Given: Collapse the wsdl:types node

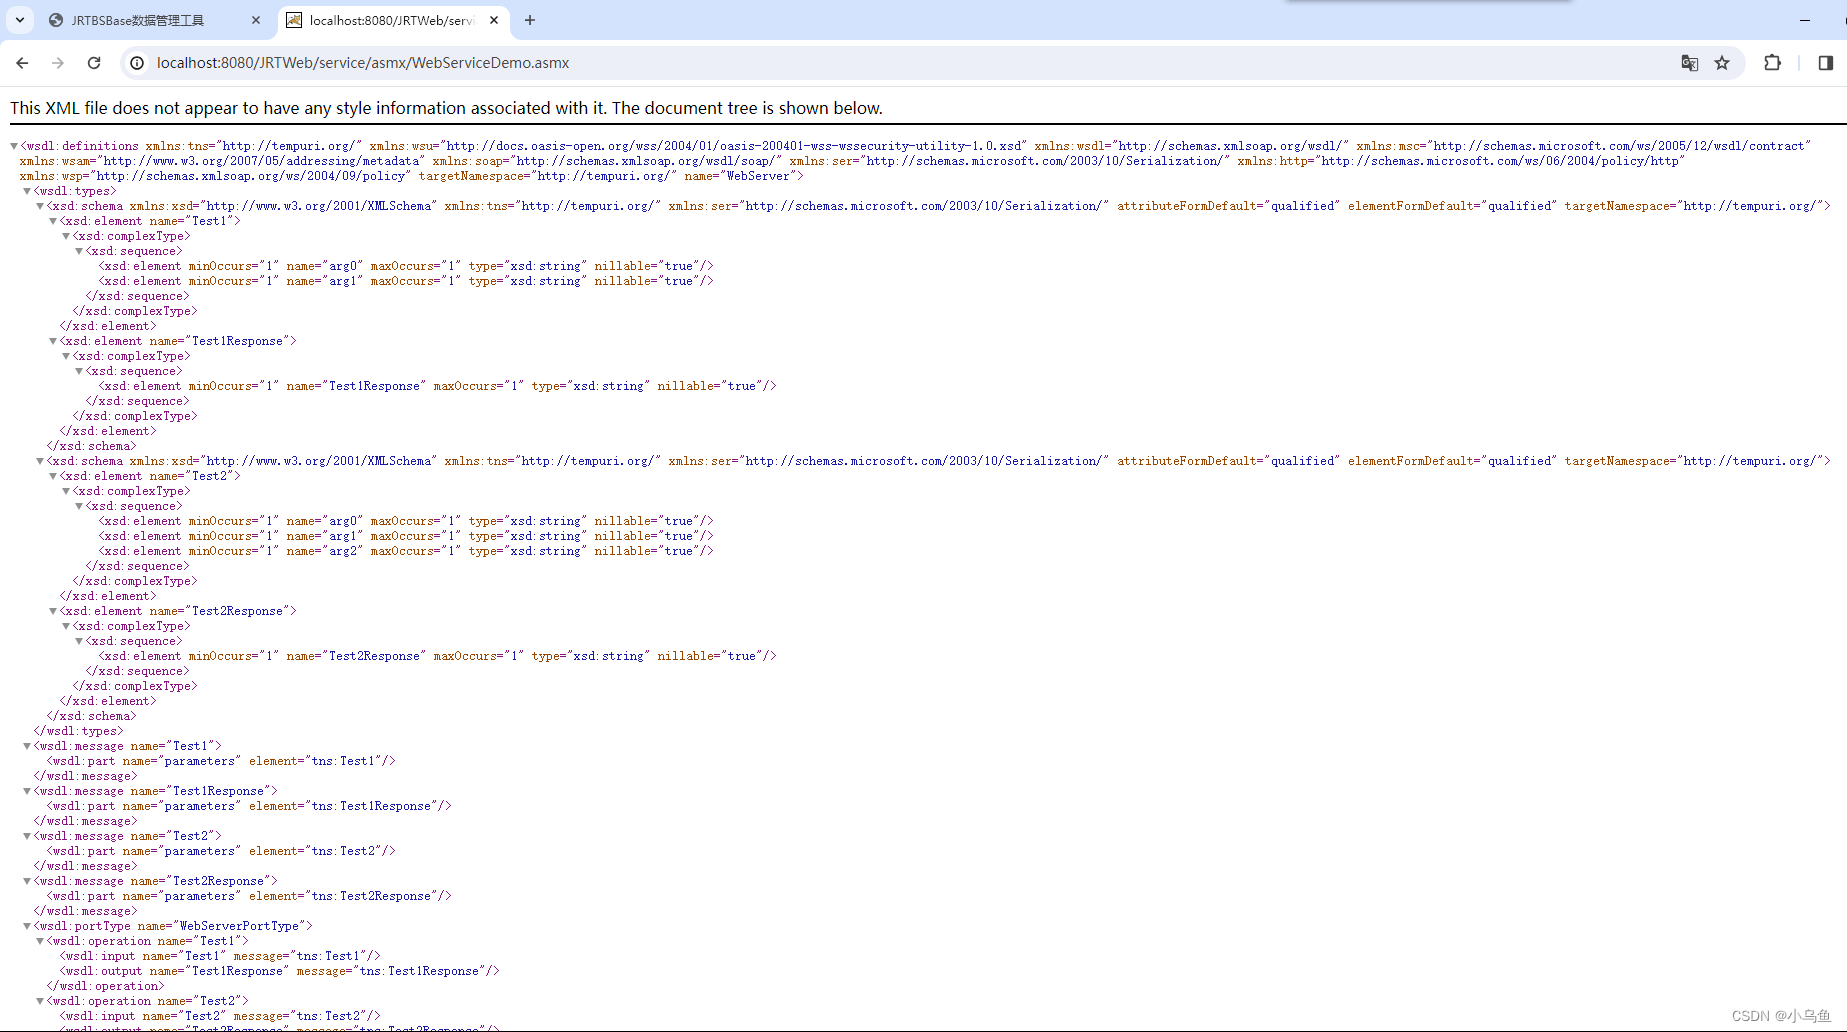Looking at the screenshot, I should coord(27,191).
